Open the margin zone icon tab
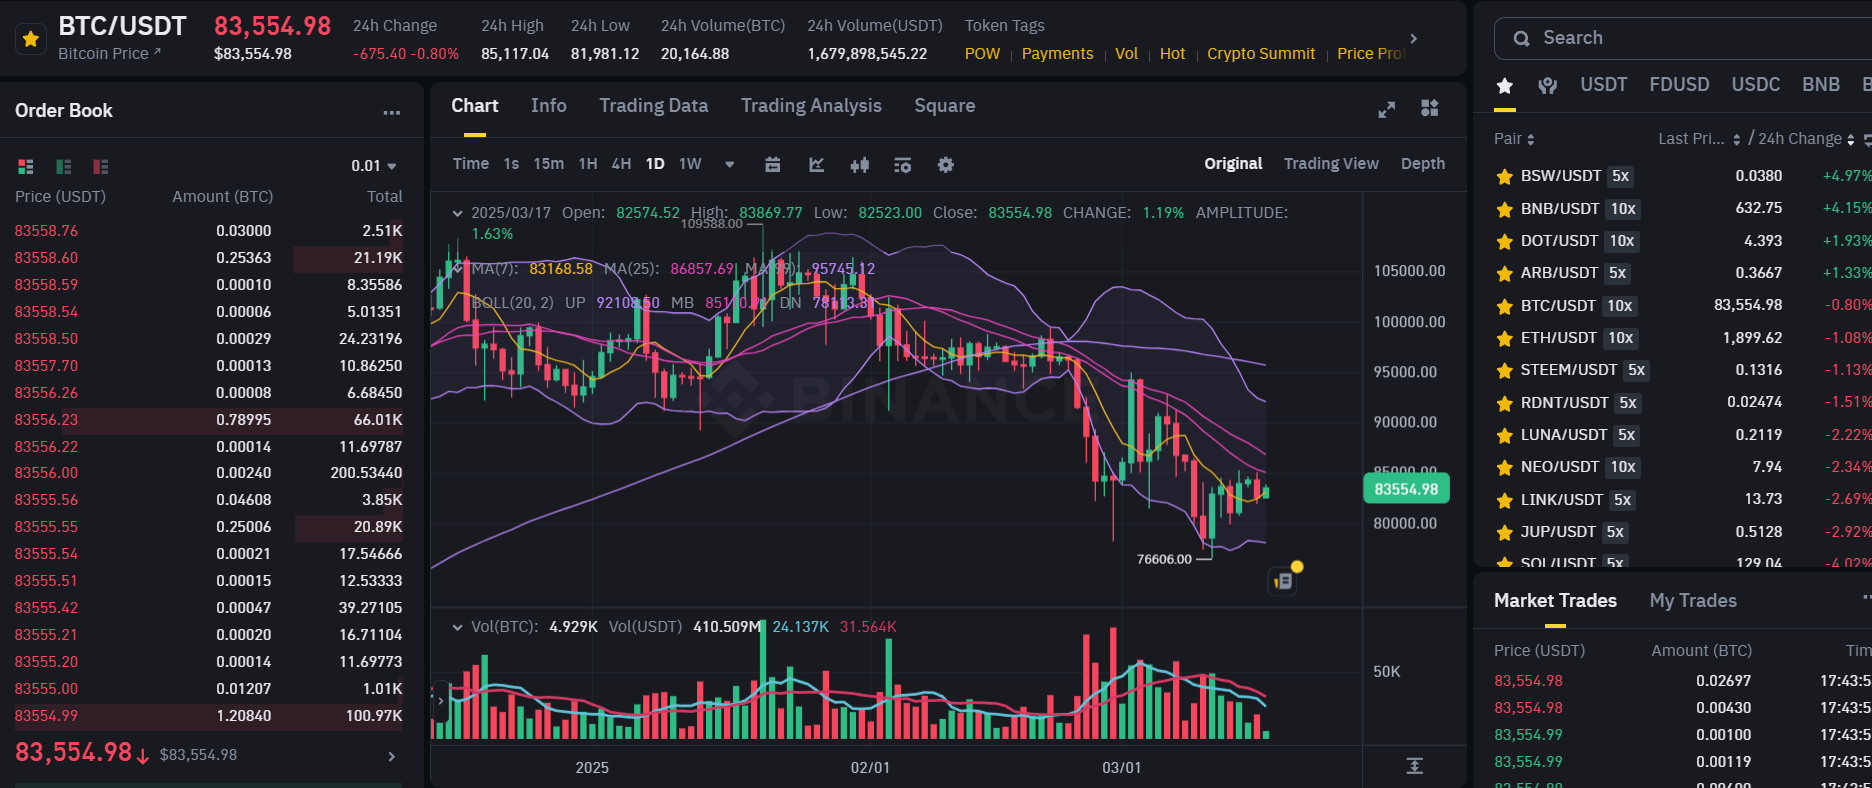 (x=1548, y=86)
